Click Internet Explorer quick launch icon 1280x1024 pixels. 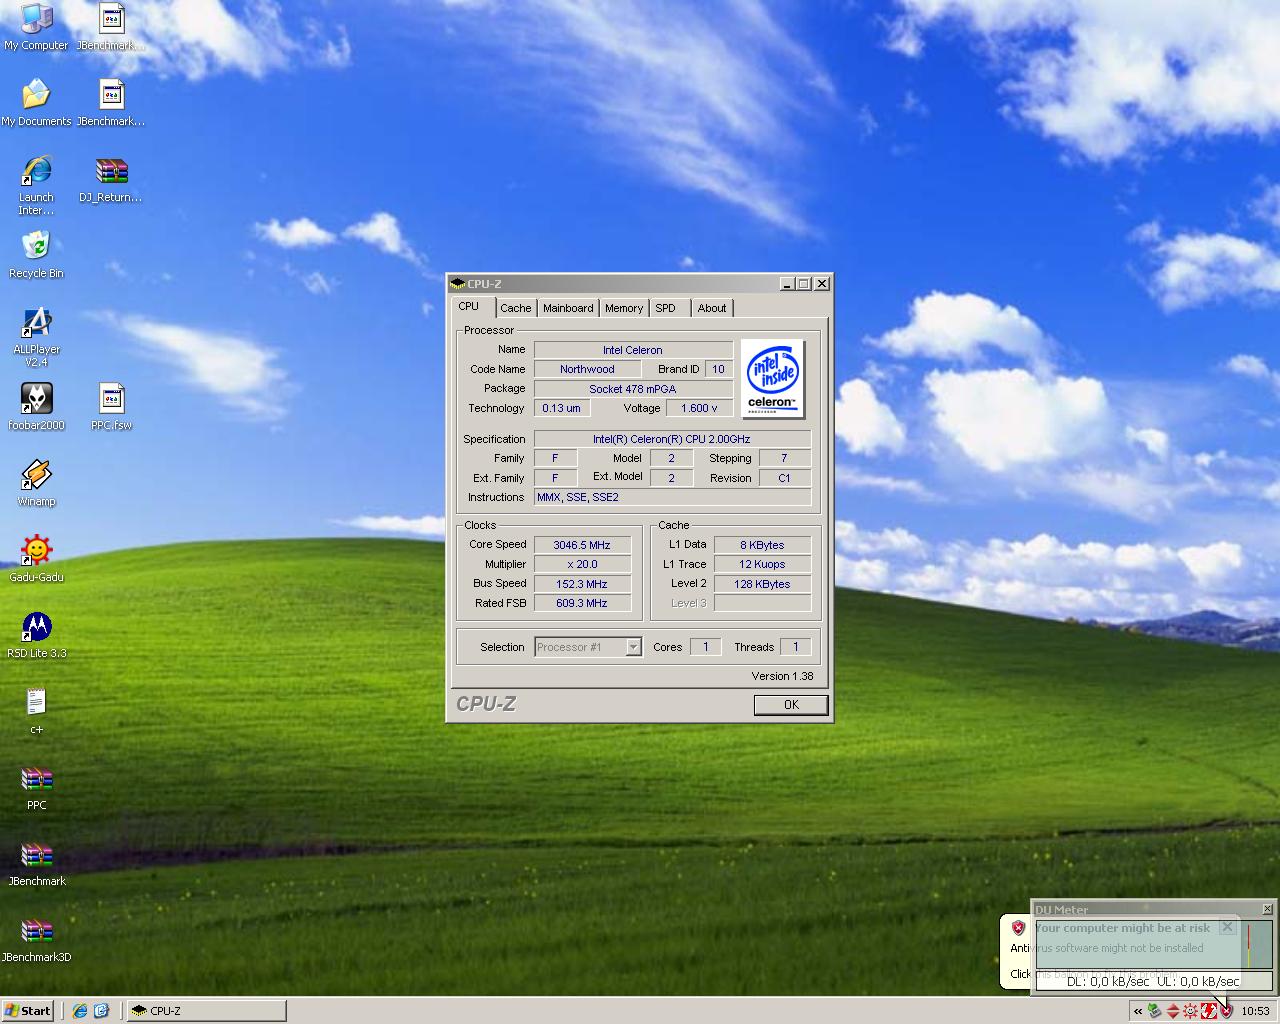80,1011
